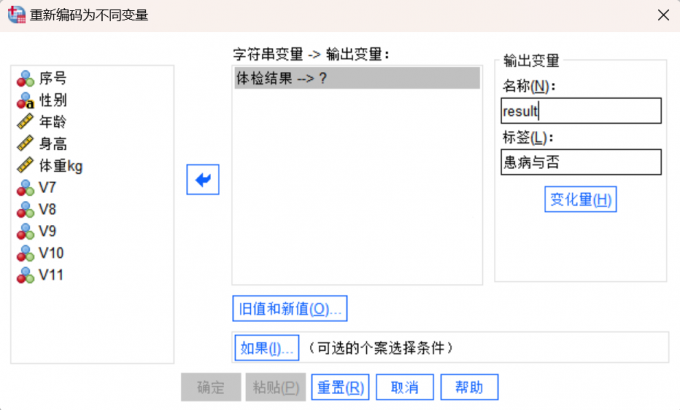
Task: Click the SPSS dialog title bar icon
Action: pos(16,15)
